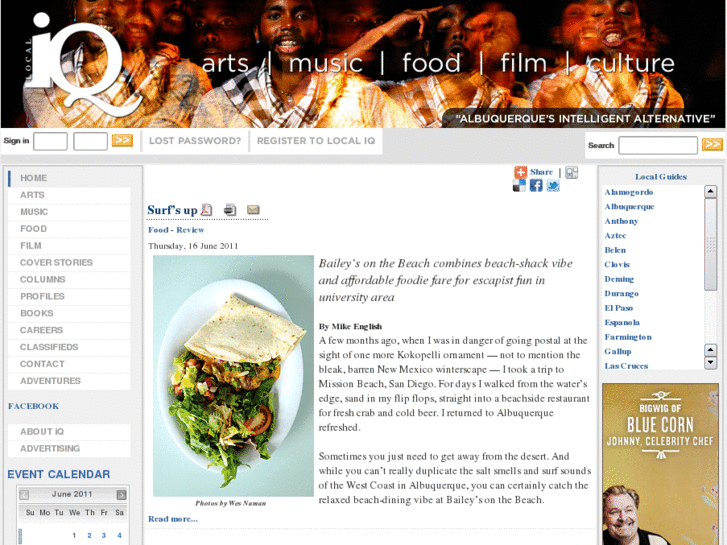This screenshot has width=727, height=545.
Task: Select June 2 in event calendar
Action: click(x=89, y=536)
